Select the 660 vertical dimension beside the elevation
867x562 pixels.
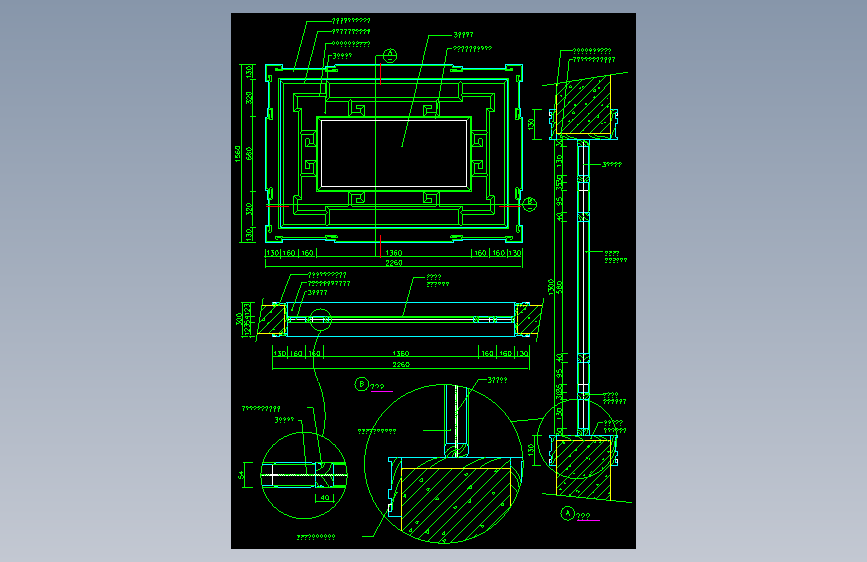249,153
